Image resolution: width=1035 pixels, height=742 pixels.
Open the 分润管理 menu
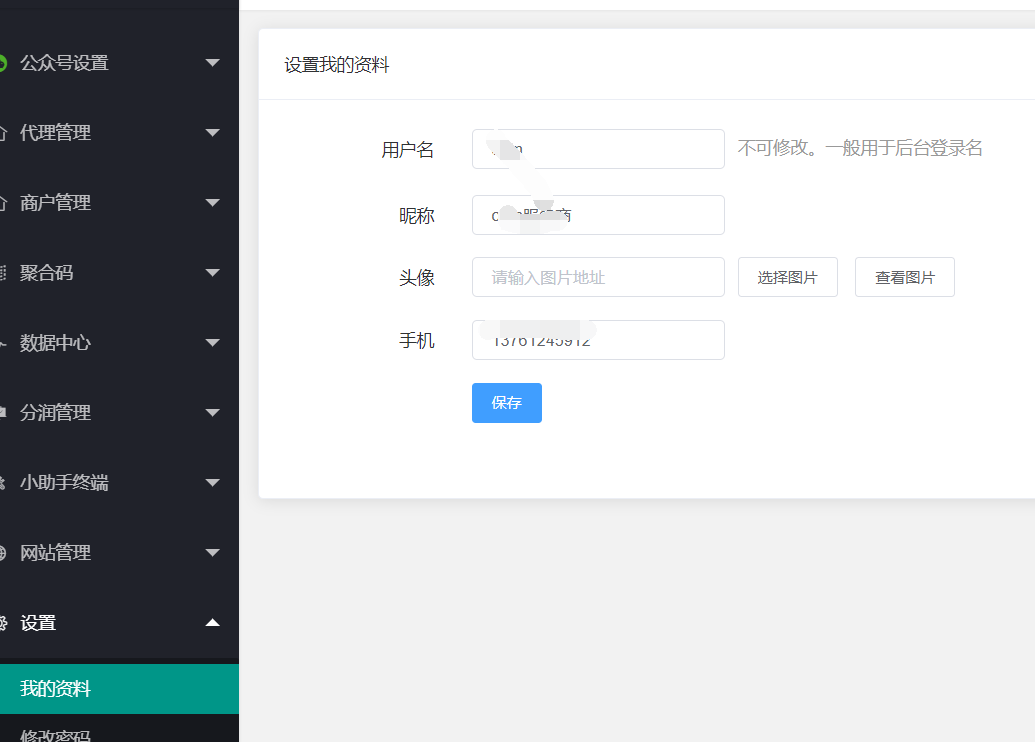pos(119,413)
